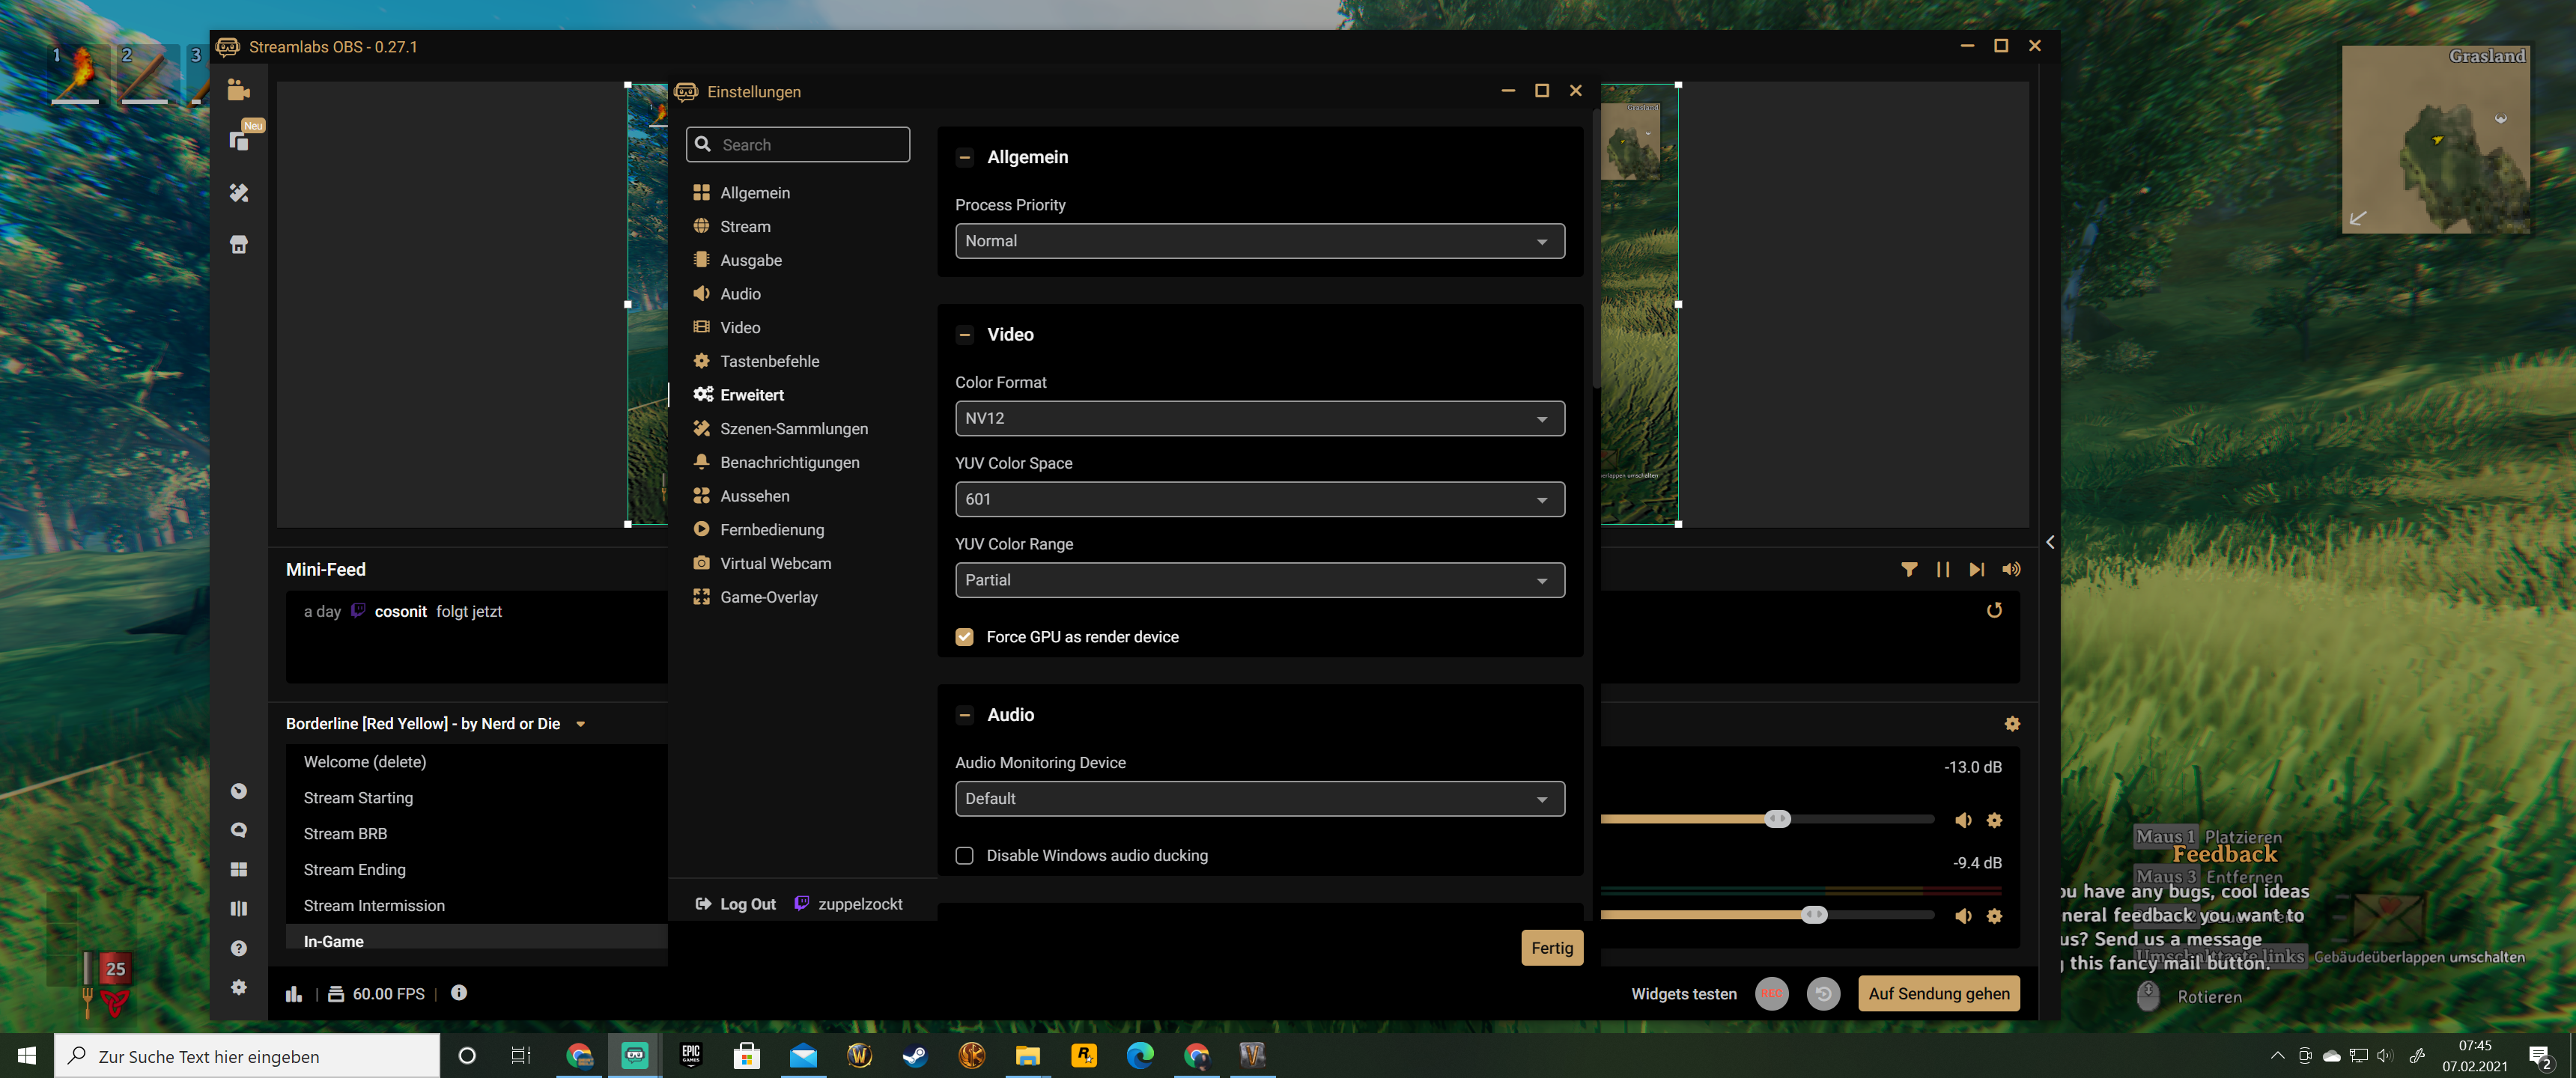
Task: Uncheck Force GPU as render device
Action: (x=965, y=637)
